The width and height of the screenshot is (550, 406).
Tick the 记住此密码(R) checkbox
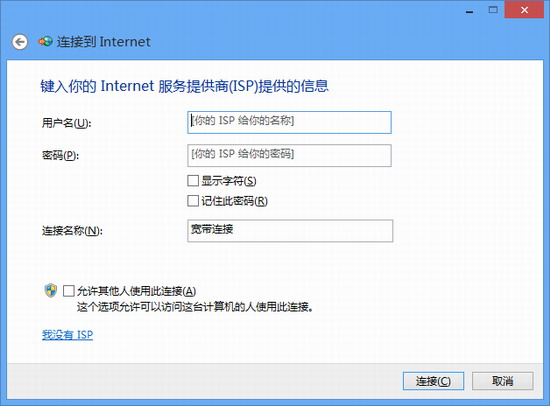[193, 201]
